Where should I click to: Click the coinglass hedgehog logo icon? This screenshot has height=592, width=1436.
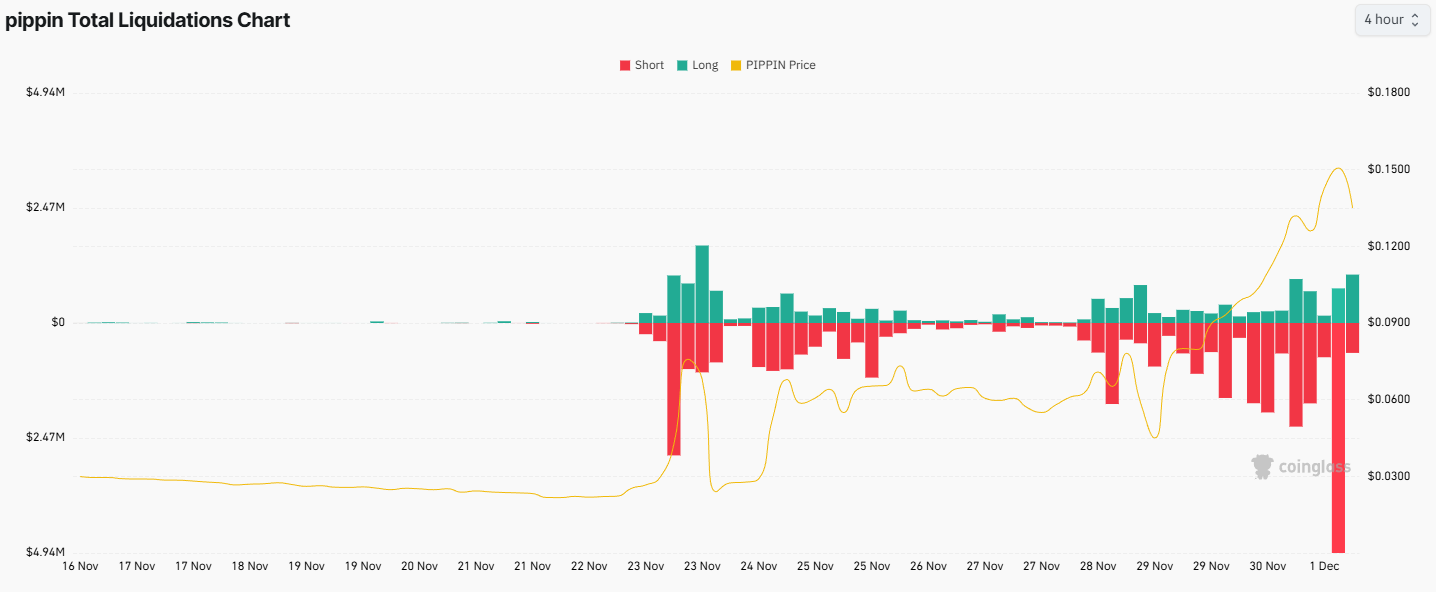point(1260,466)
